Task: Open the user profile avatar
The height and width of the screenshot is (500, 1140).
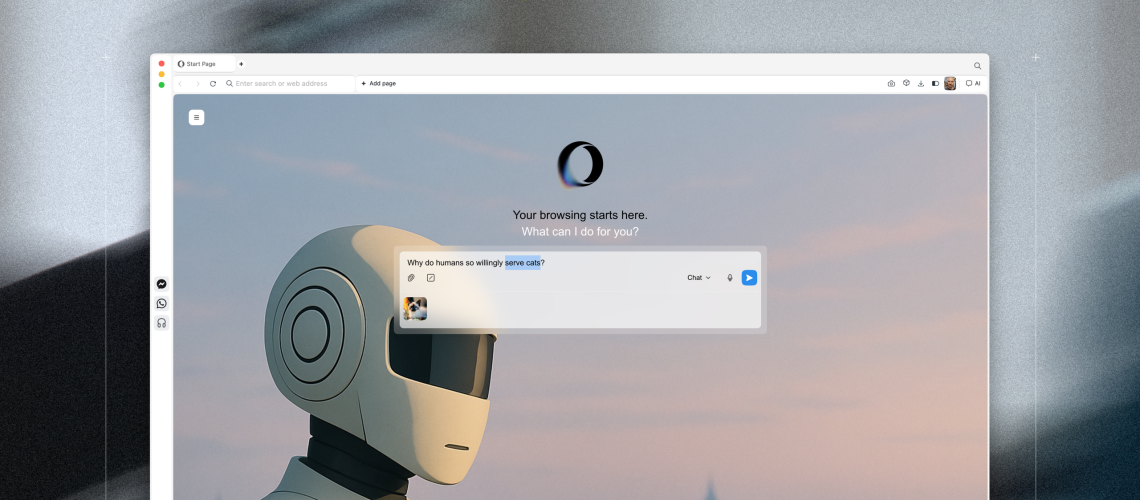Action: click(x=950, y=84)
